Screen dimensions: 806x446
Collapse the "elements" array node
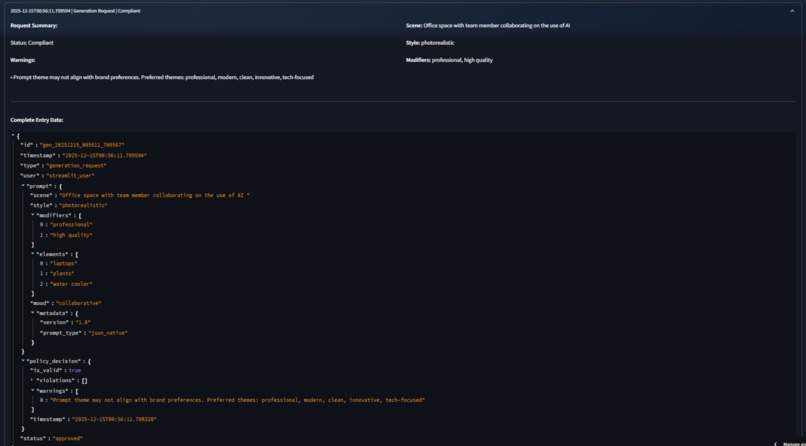32,254
